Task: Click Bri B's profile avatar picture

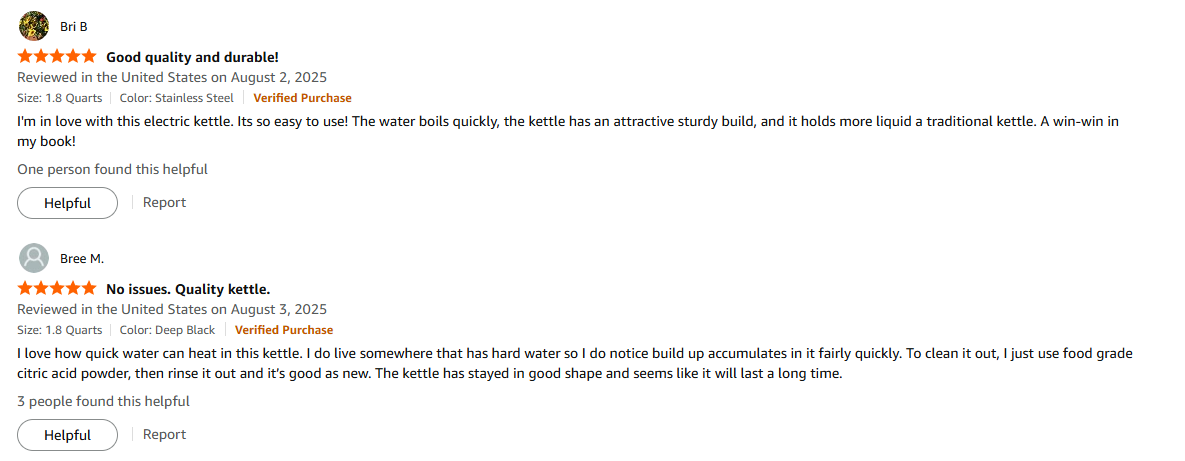Action: pos(34,26)
